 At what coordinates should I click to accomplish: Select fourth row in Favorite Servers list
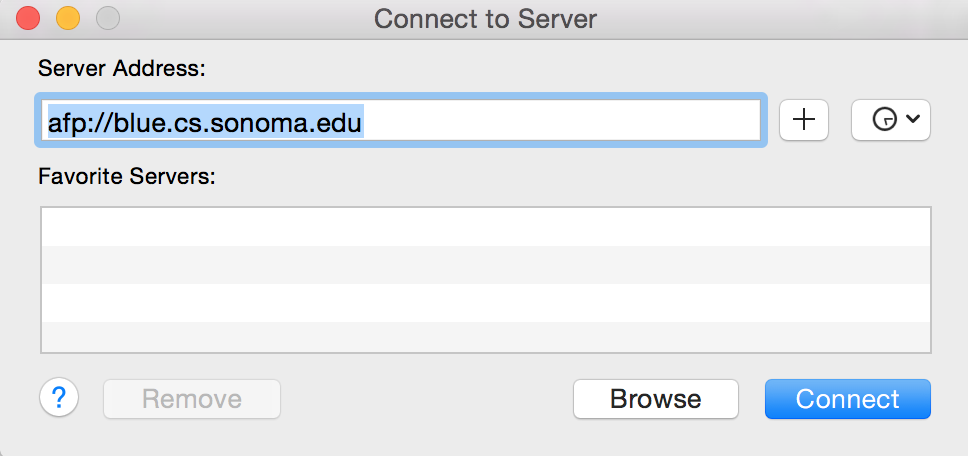485,337
